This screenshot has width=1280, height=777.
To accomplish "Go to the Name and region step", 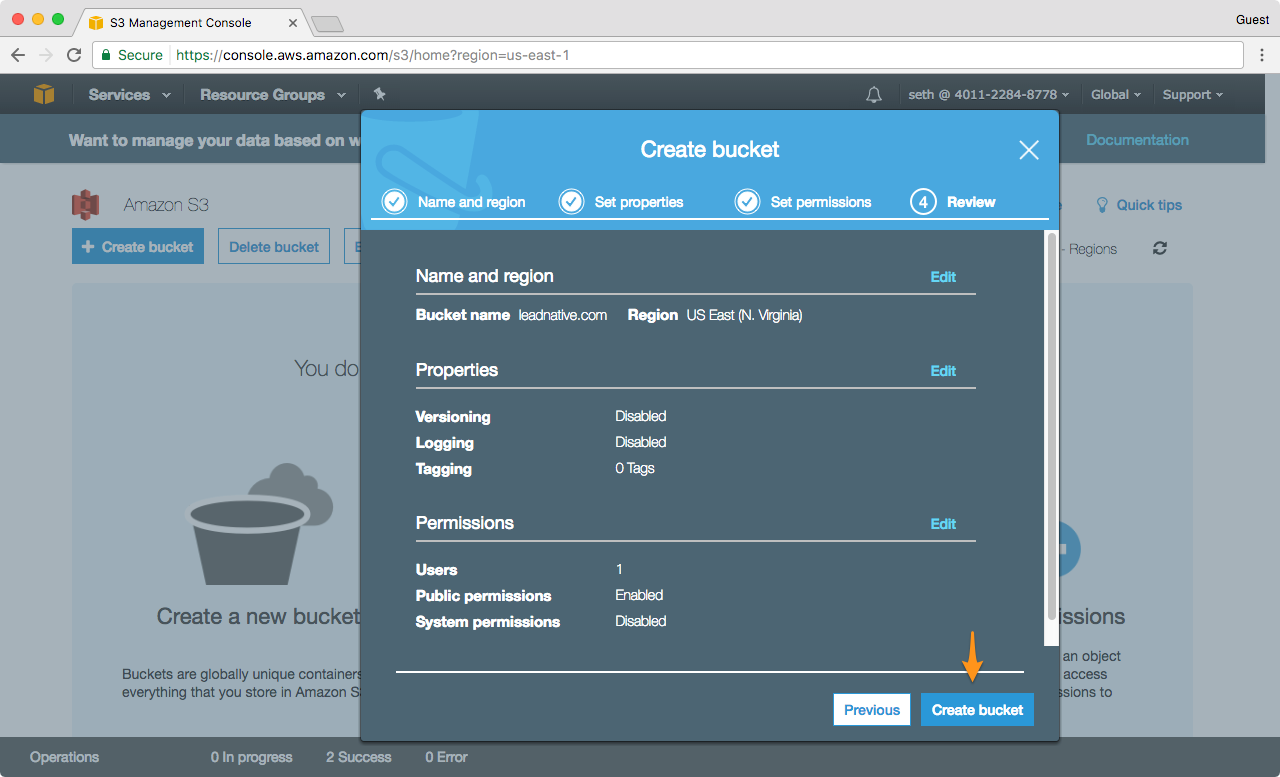I will (455, 202).
